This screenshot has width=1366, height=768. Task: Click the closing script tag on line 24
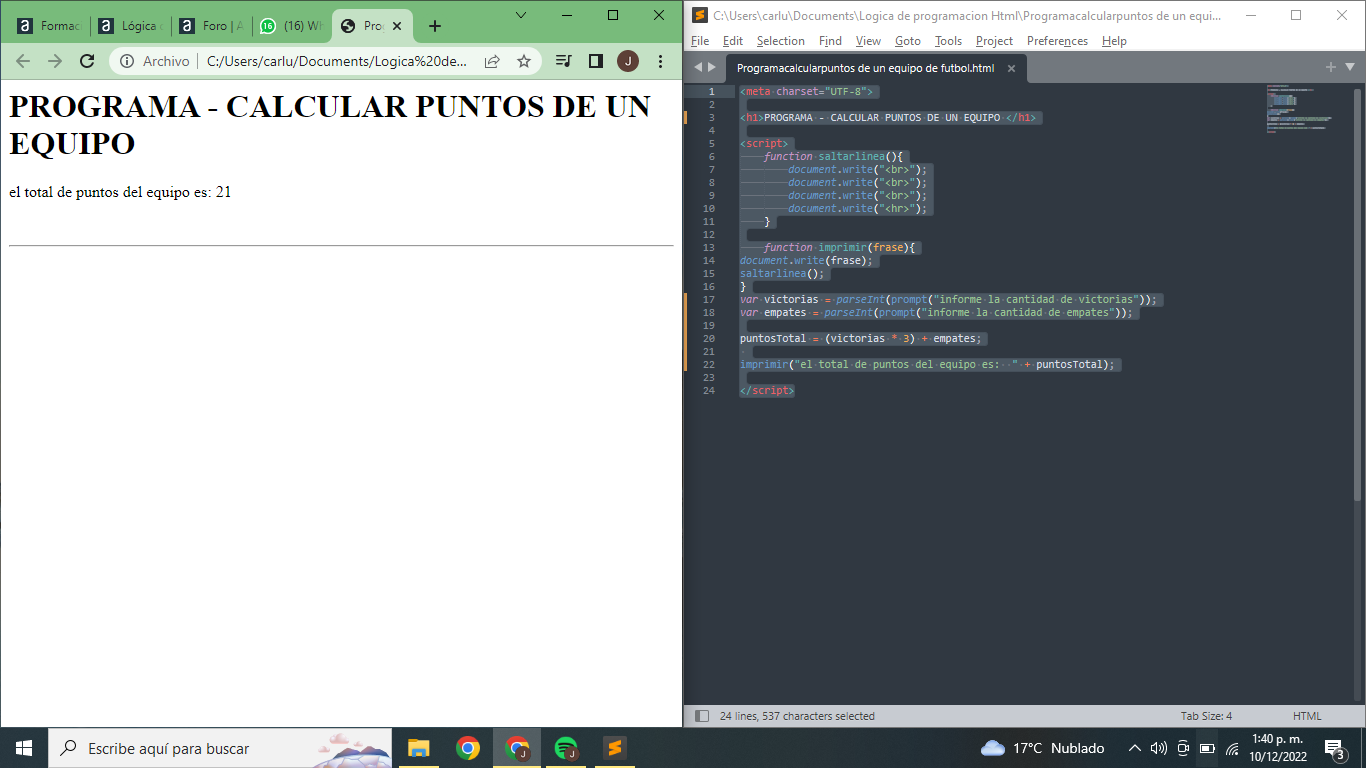point(767,390)
